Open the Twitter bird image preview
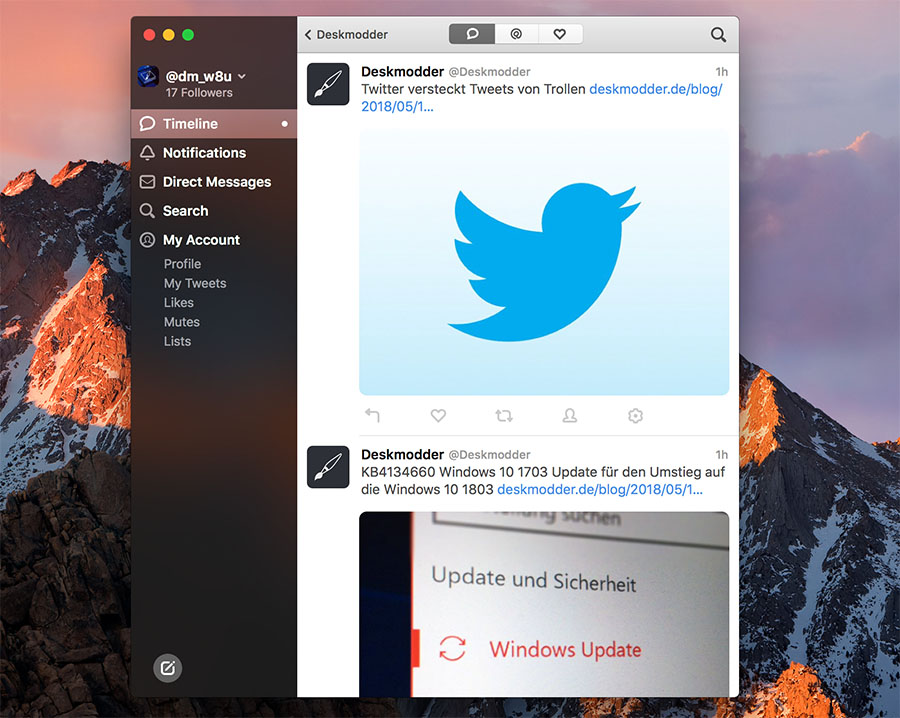Screen dimensions: 900x718 [x=544, y=262]
